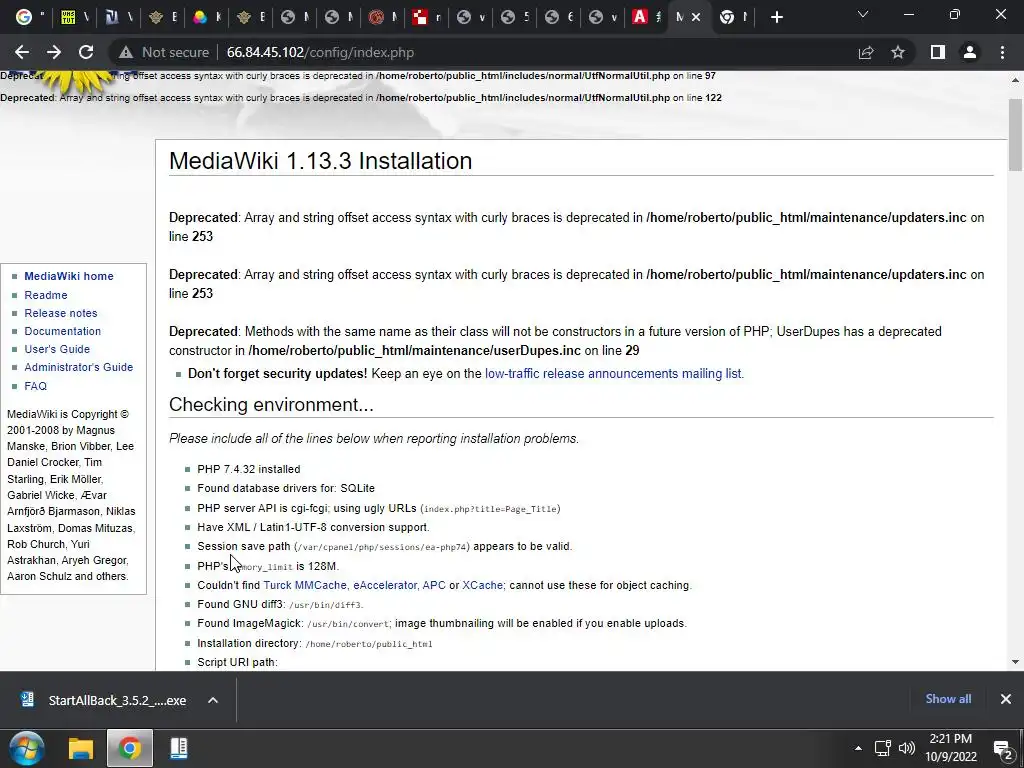Open the Release notes link

tap(61, 313)
